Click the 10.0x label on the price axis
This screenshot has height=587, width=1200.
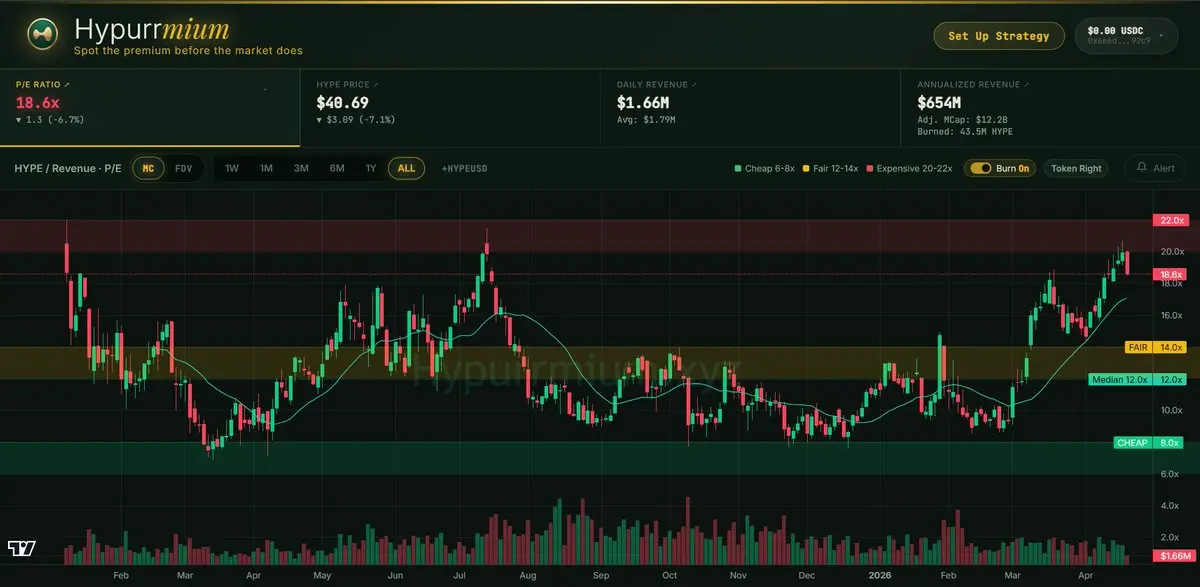pos(1172,410)
